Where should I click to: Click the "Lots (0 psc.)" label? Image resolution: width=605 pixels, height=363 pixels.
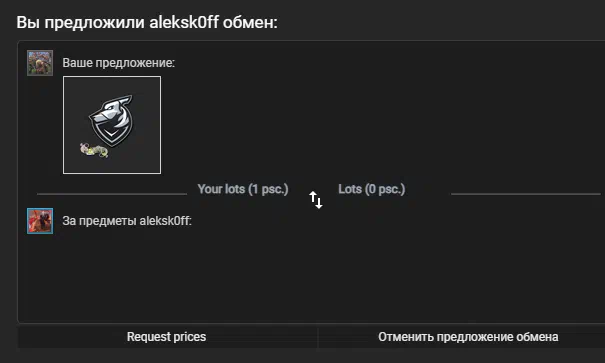pyautogui.click(x=372, y=189)
